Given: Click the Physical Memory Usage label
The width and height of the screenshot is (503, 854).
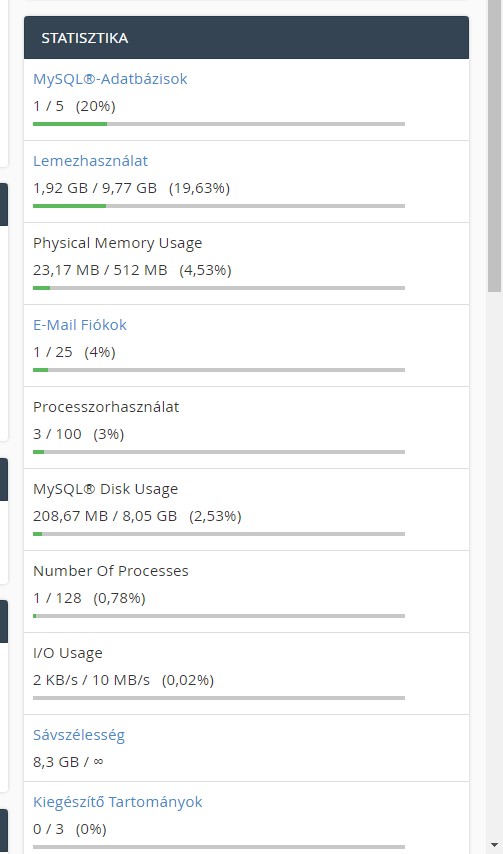Looking at the screenshot, I should point(118,243).
